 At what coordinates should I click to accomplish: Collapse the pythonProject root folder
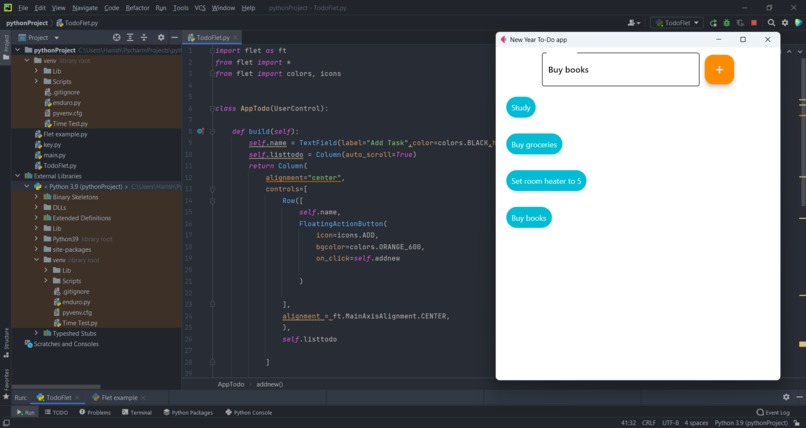click(x=19, y=50)
